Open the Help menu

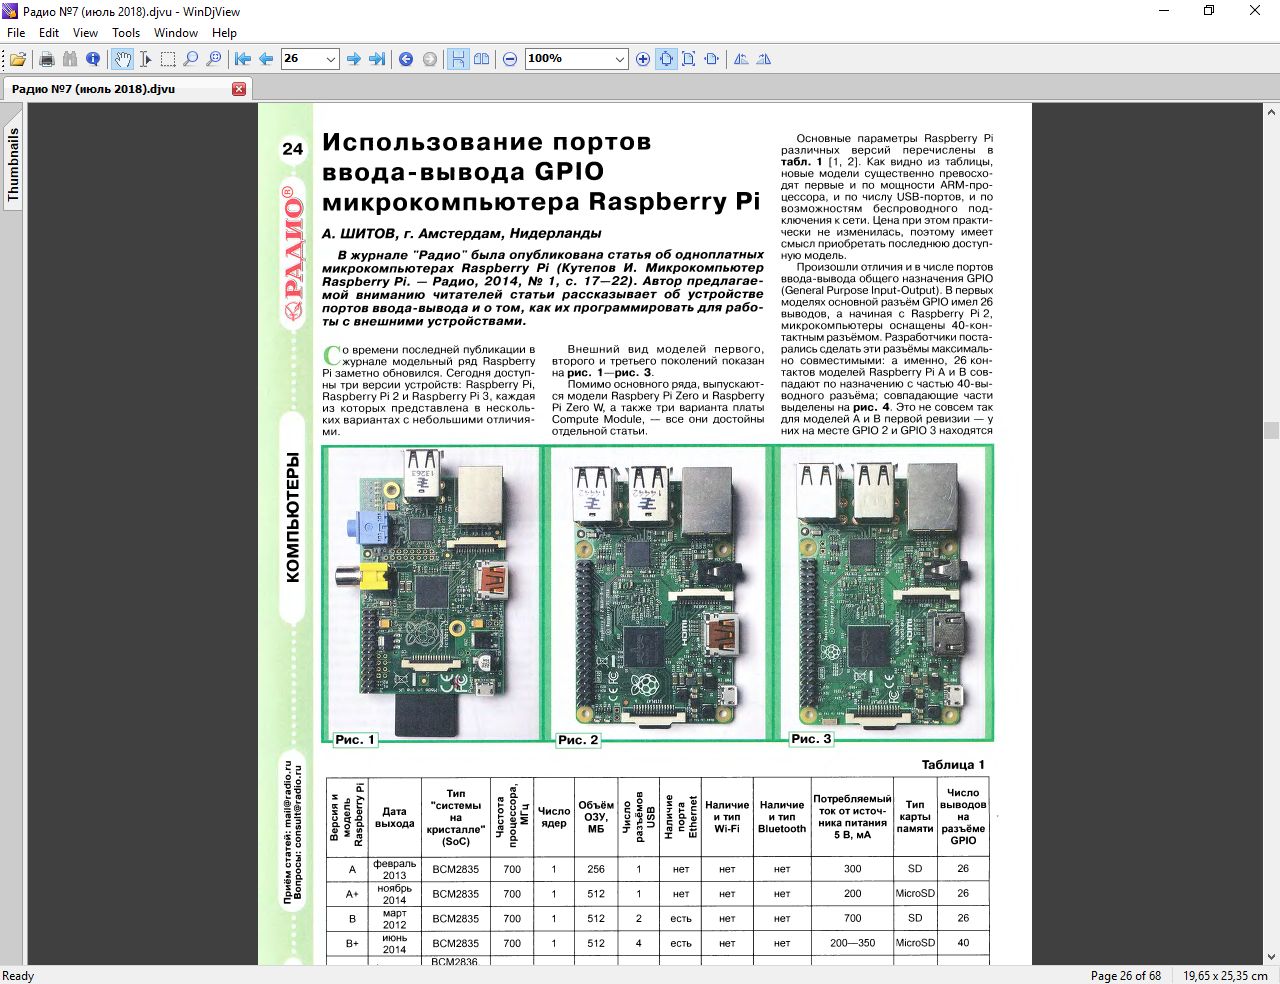225,33
